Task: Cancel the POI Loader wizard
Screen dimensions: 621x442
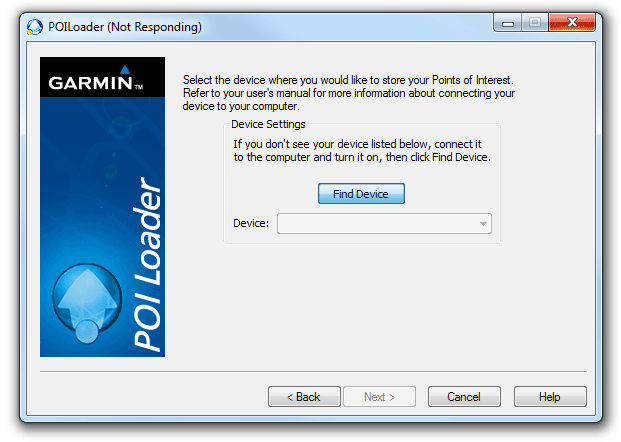Action: (464, 397)
